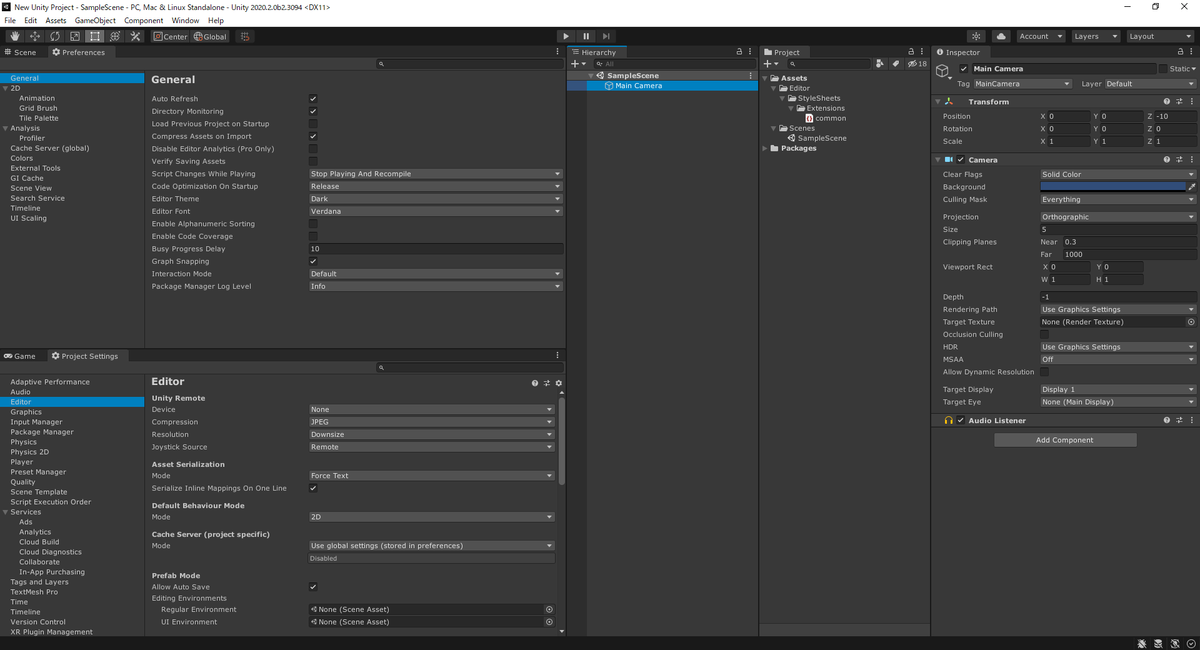Screen dimensions: 1200x650
Task: Open the Window menu
Action: [185, 20]
